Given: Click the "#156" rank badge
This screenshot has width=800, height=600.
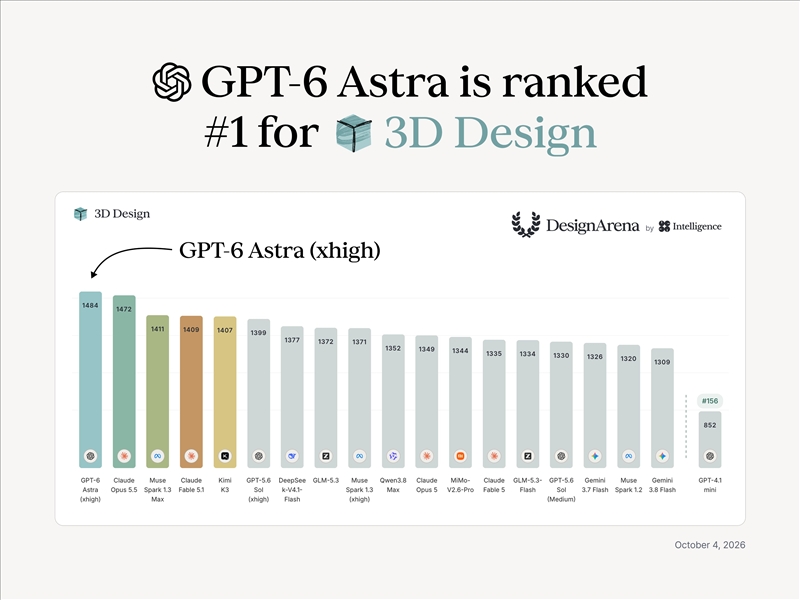Looking at the screenshot, I should [x=710, y=401].
